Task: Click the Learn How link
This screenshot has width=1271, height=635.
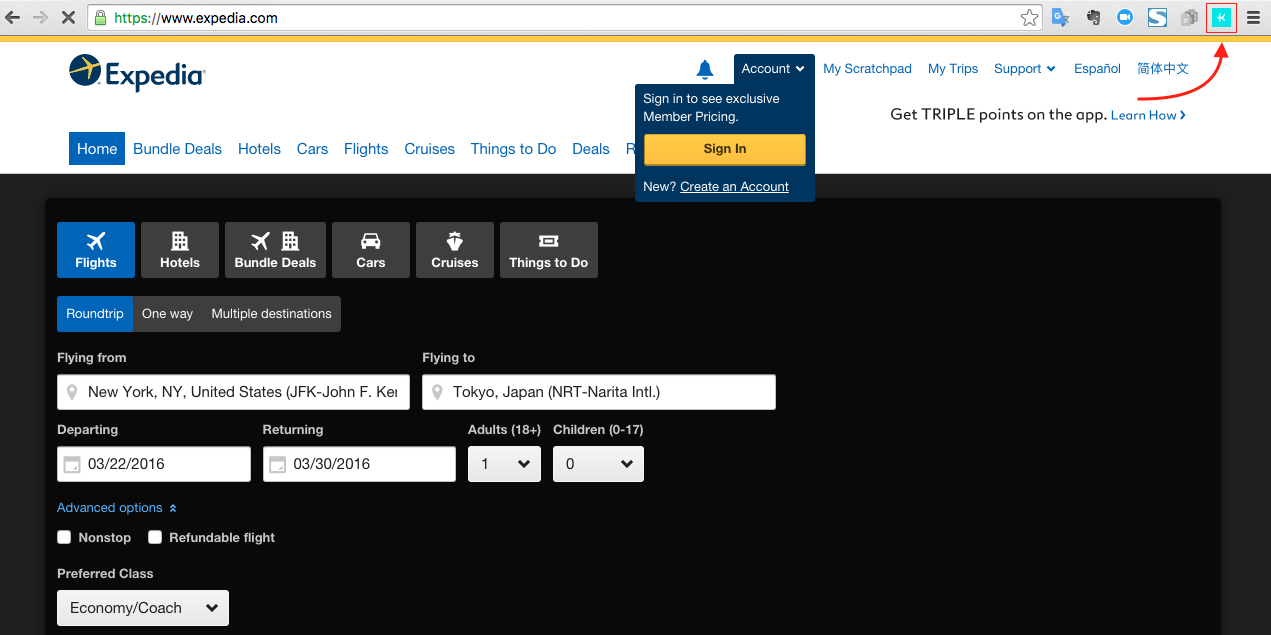Action: coord(1148,115)
